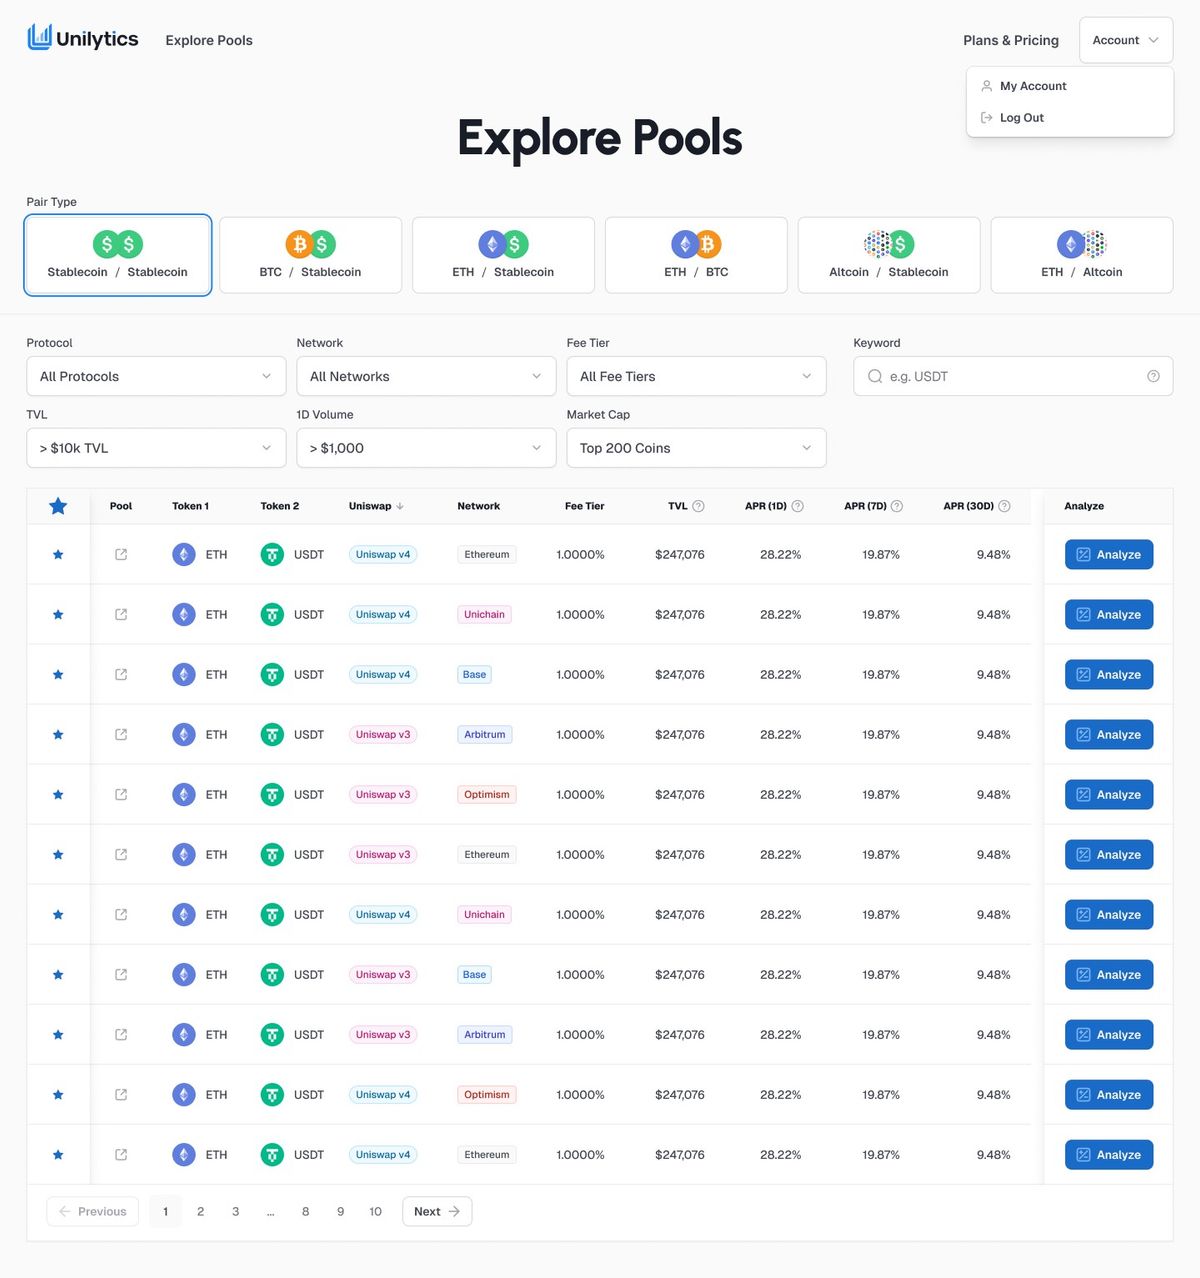The height and width of the screenshot is (1278, 1200).
Task: Open pool link for second Unichain row
Action: 121,914
